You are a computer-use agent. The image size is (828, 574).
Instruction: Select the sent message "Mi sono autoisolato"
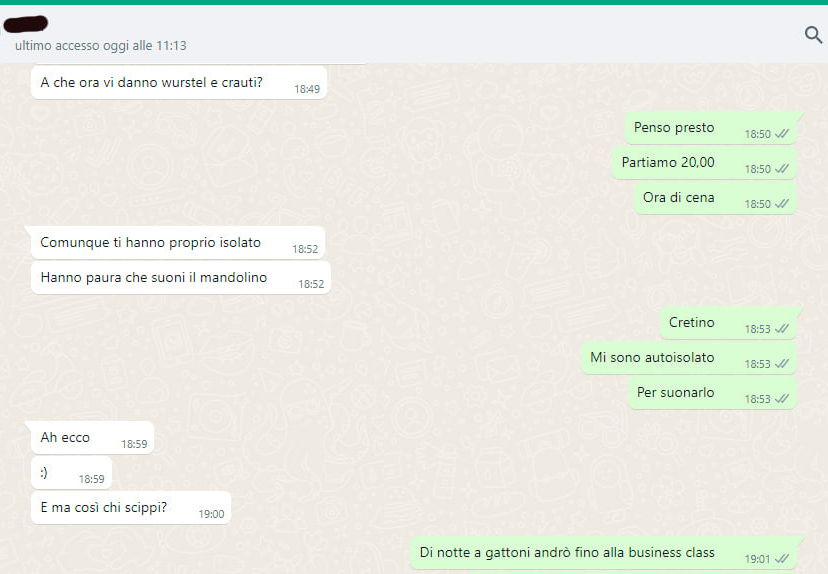[x=689, y=357]
